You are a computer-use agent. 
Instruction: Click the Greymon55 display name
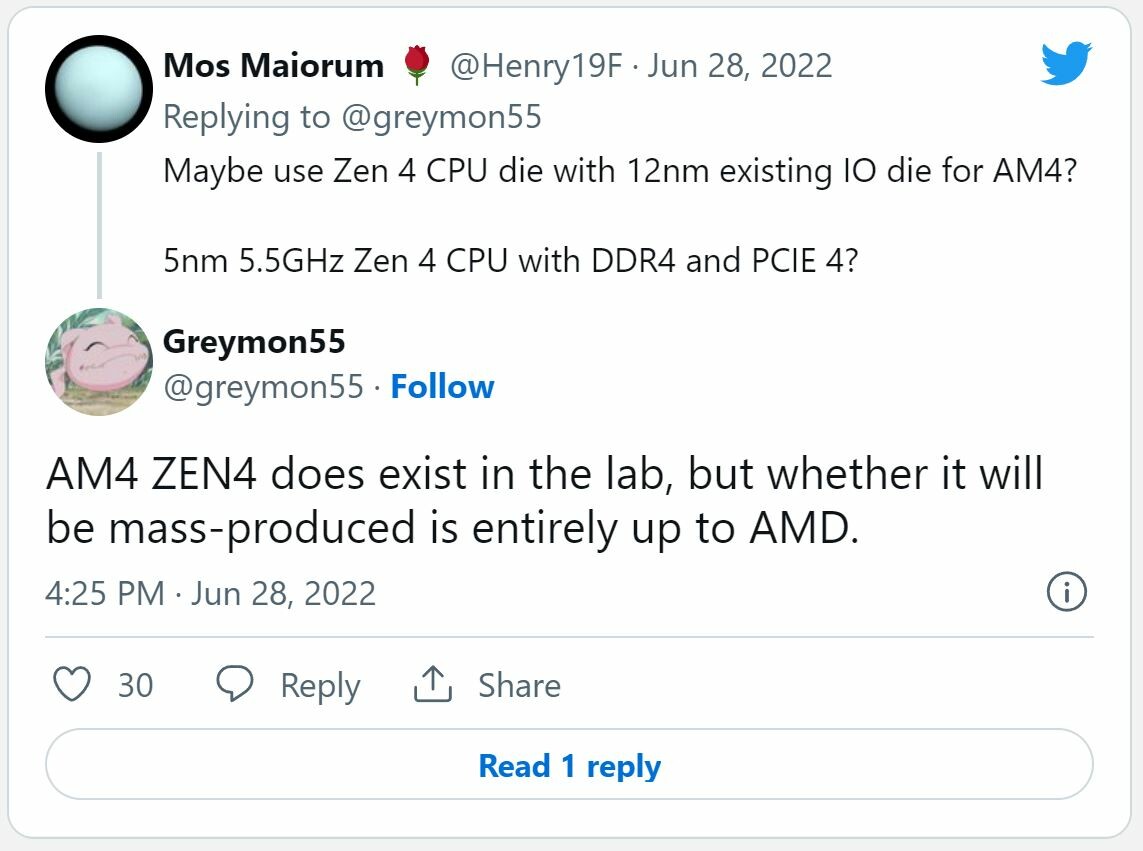254,342
